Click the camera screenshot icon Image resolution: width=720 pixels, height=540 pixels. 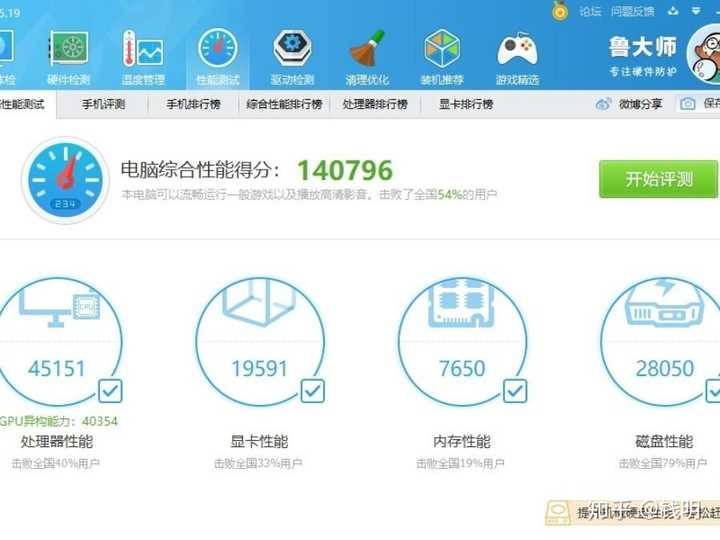click(687, 104)
